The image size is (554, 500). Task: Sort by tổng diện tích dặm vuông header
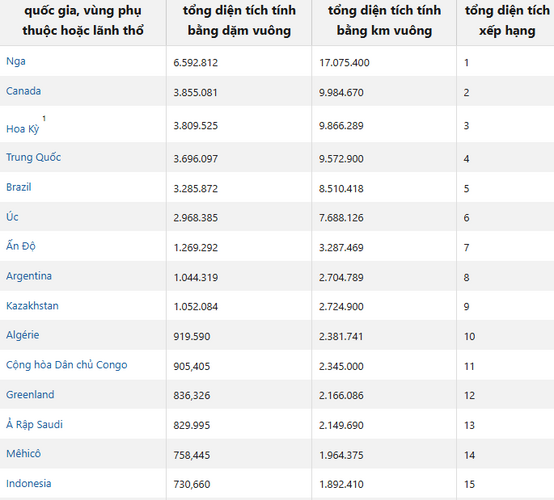click(x=239, y=20)
